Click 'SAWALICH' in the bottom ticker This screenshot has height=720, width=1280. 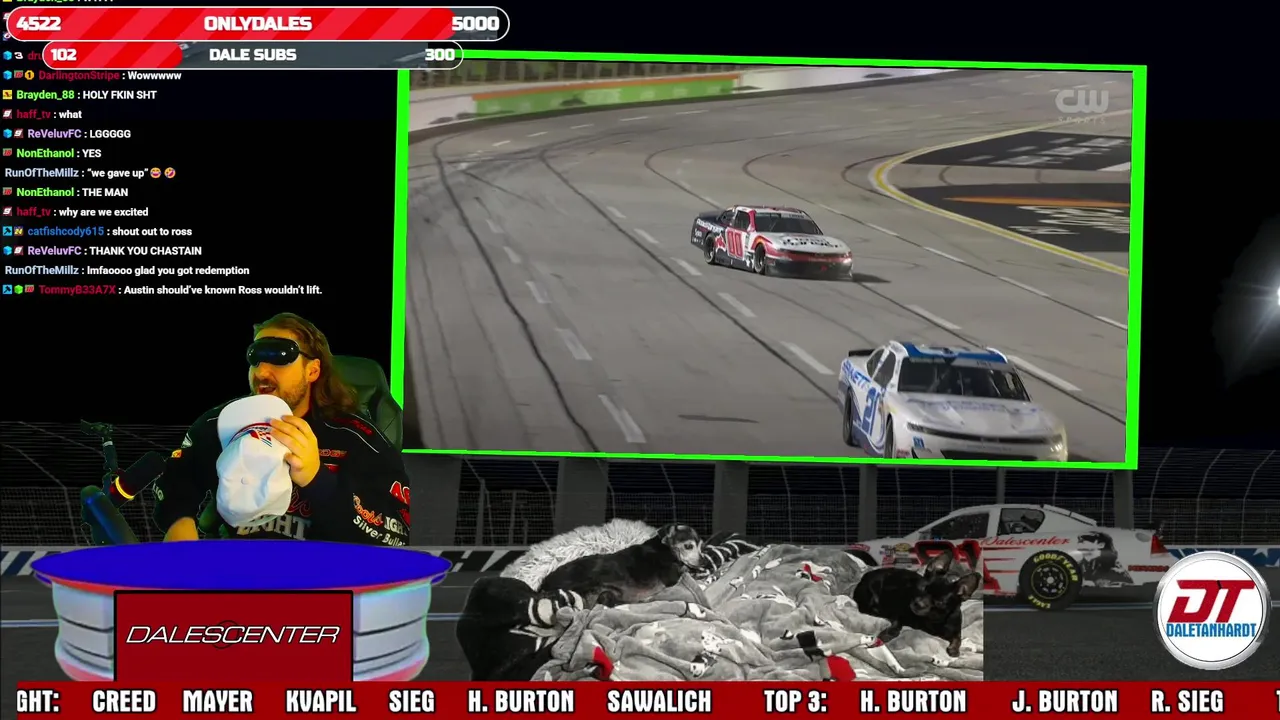click(x=659, y=702)
